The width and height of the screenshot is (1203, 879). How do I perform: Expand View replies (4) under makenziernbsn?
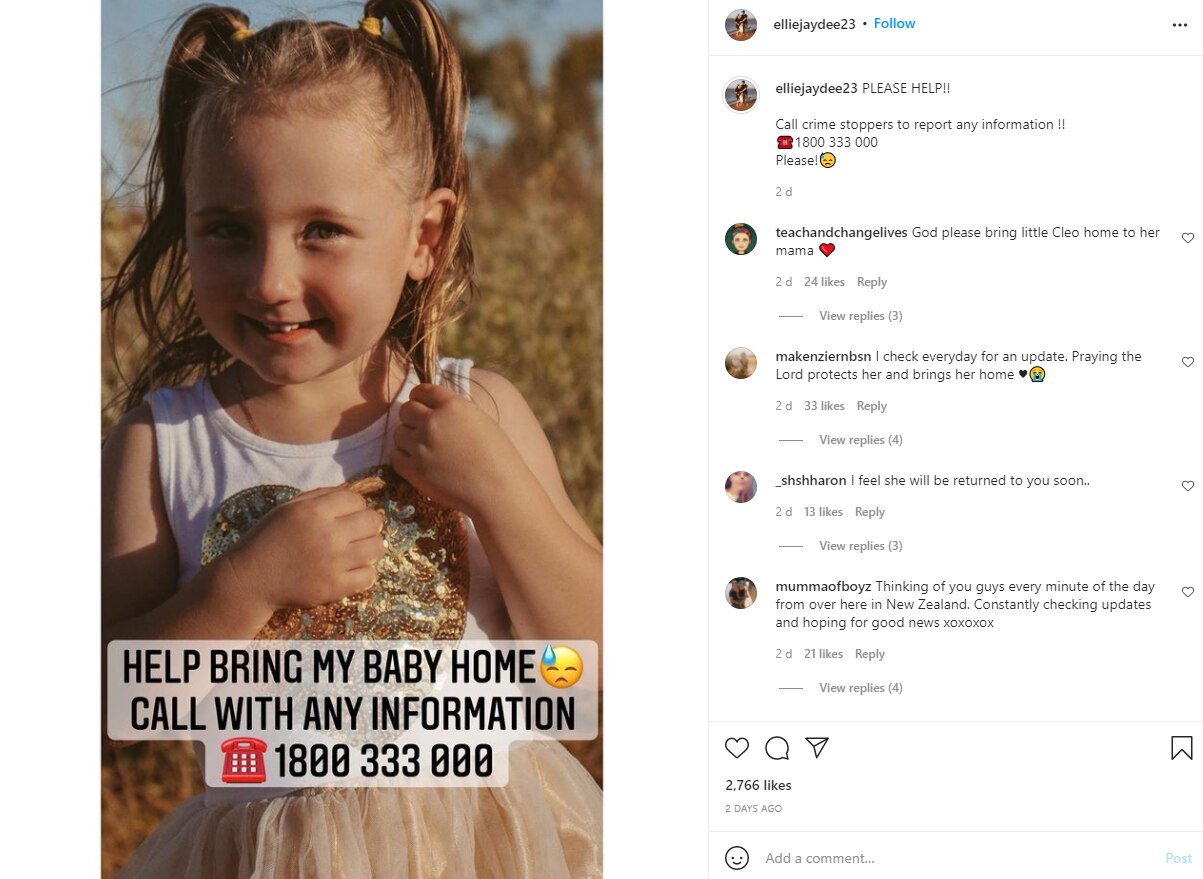(x=860, y=440)
